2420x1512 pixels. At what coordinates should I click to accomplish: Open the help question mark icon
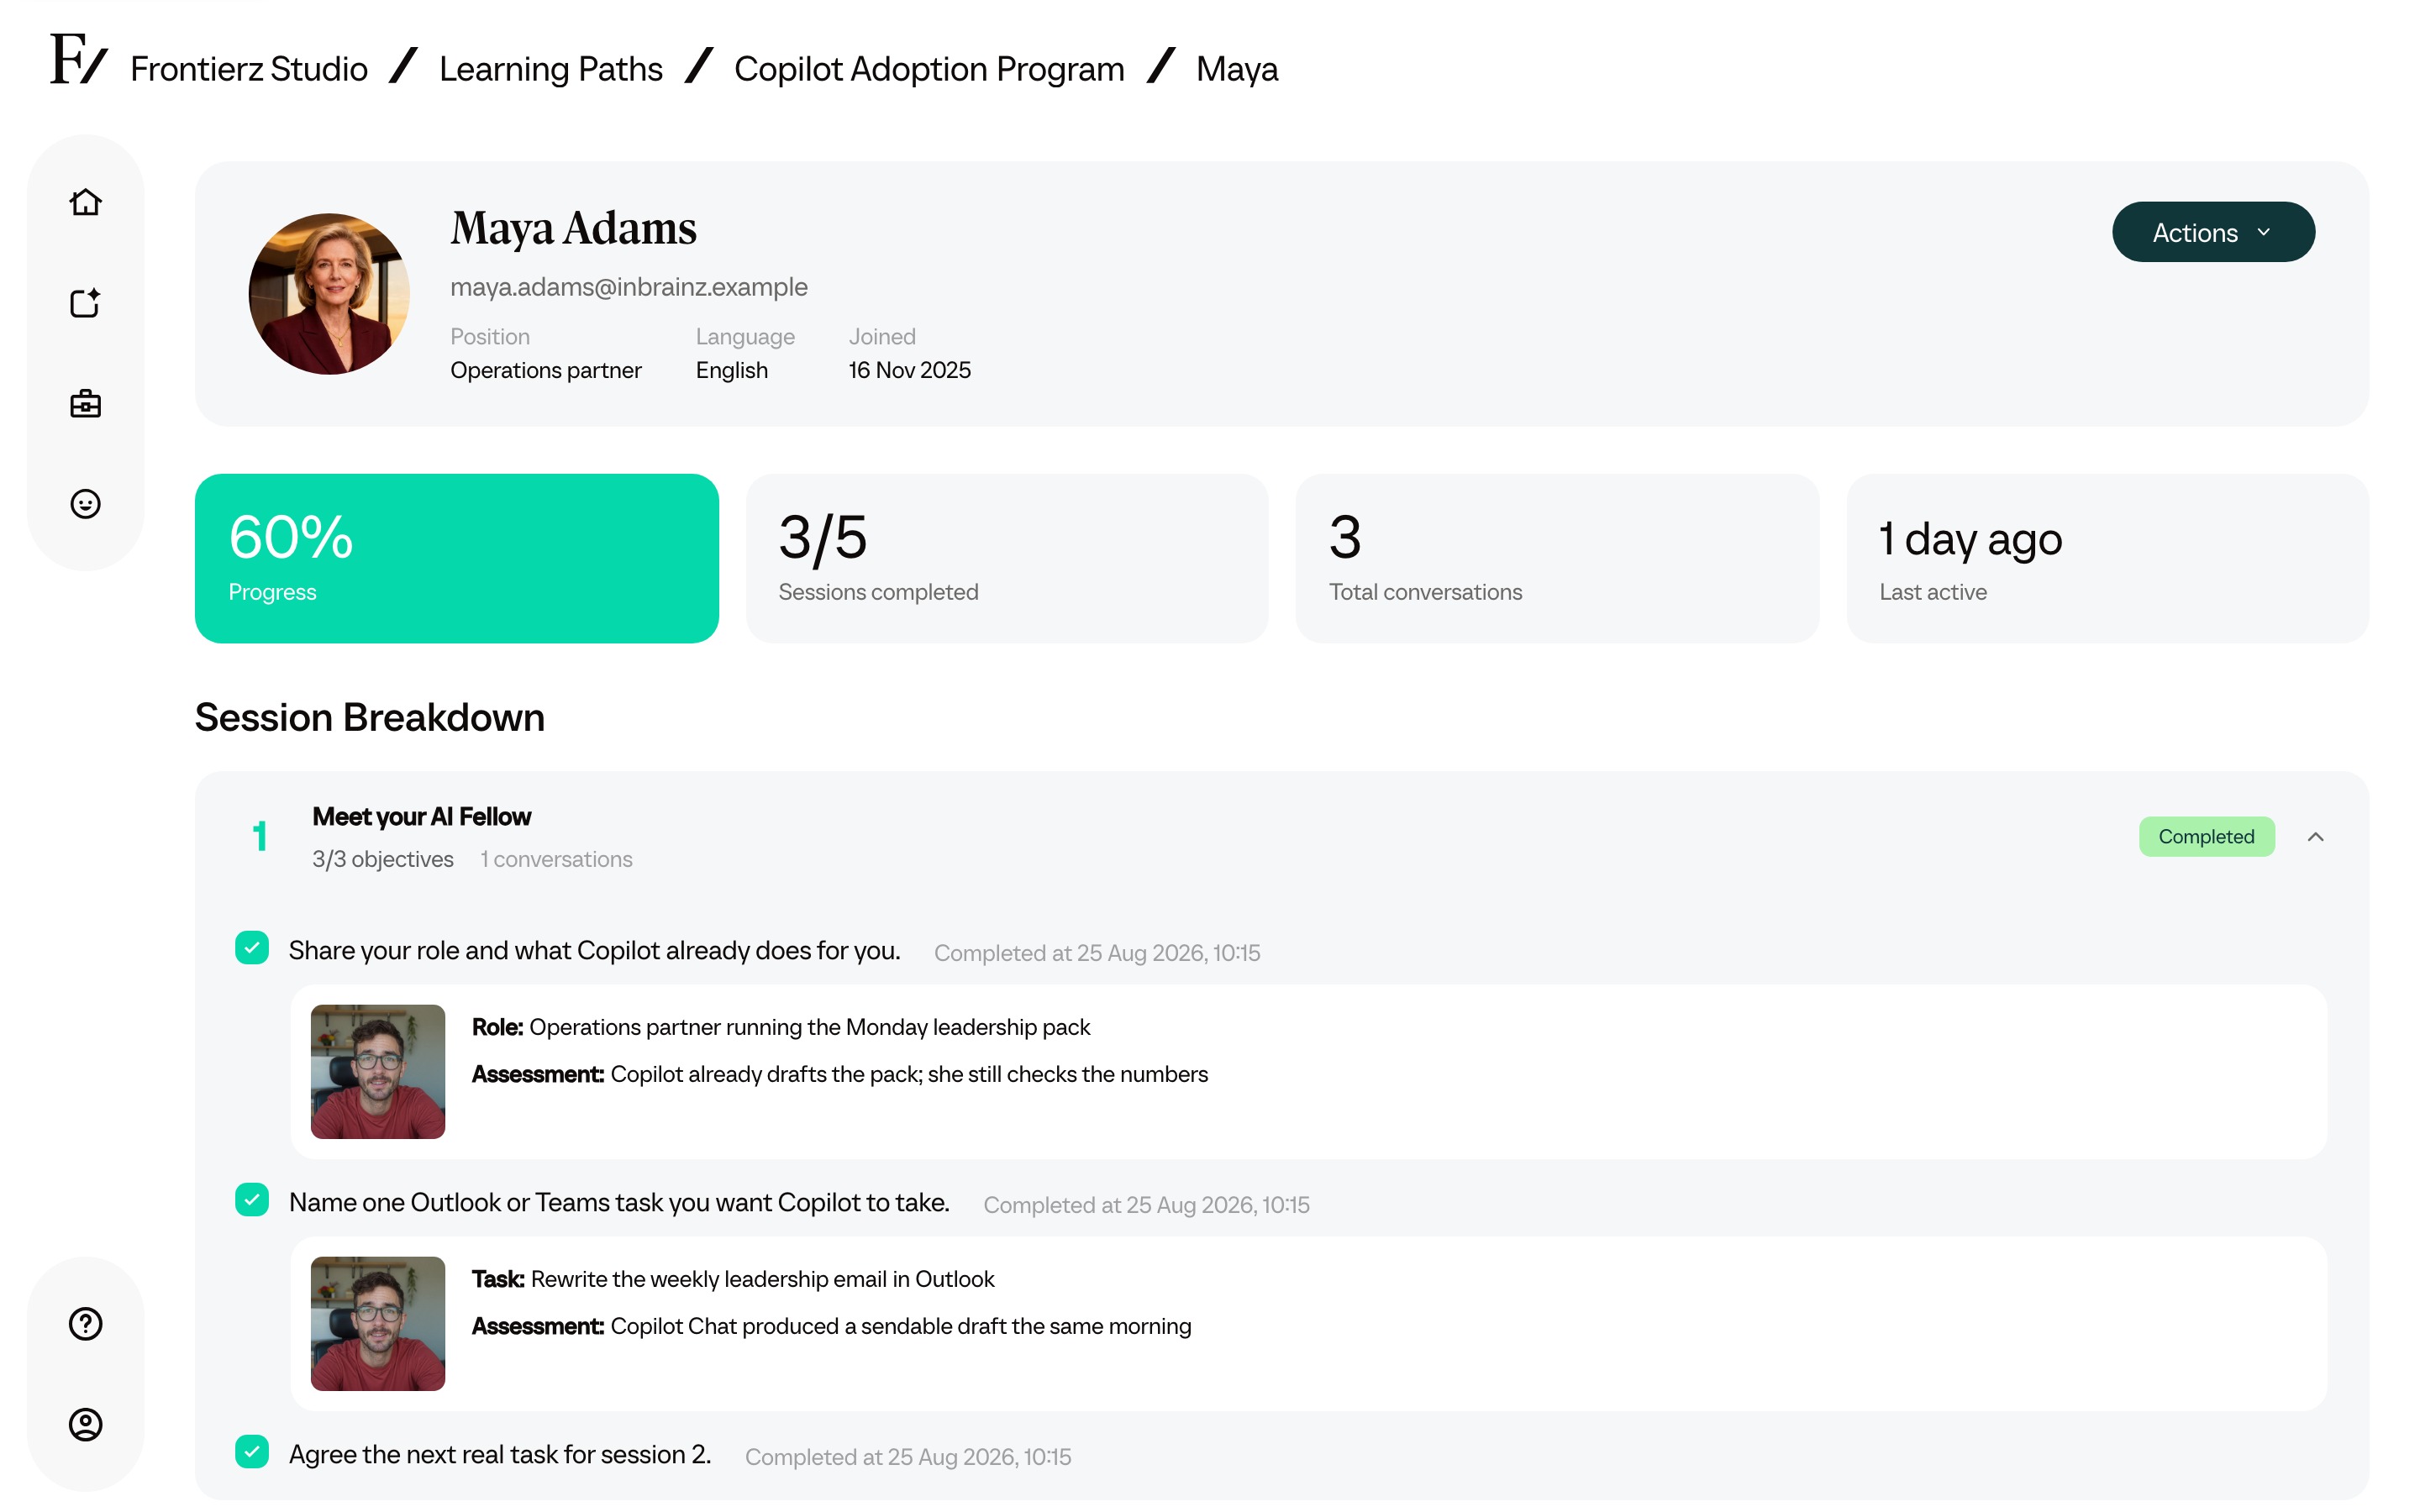pos(85,1323)
